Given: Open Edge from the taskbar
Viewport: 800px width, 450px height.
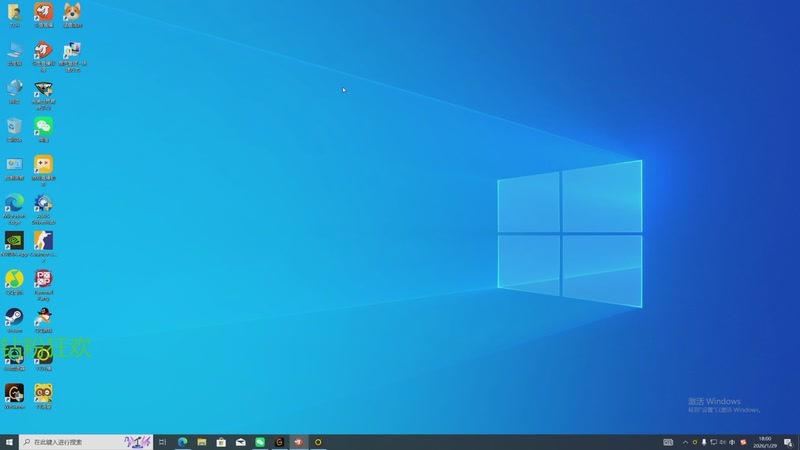Looking at the screenshot, I should [x=182, y=442].
